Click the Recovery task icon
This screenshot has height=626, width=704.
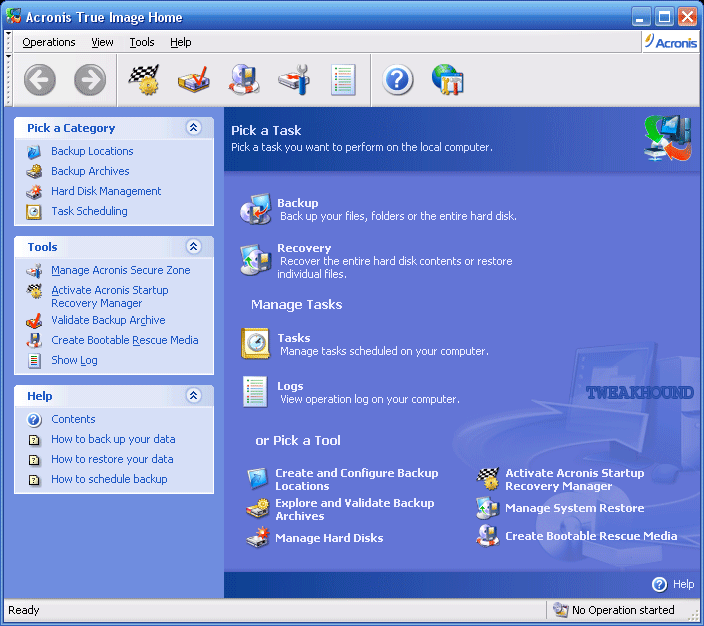(x=255, y=260)
